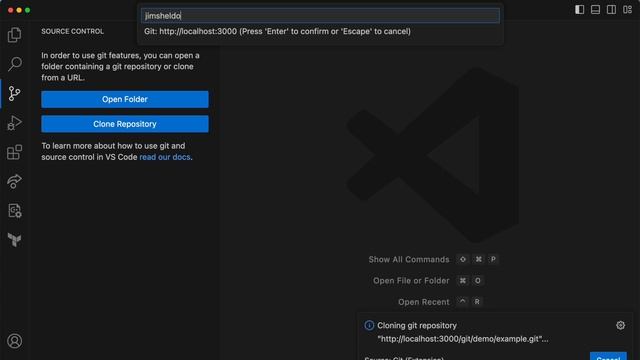Viewport: 640px width, 360px height.
Task: Toggle the secondary side bar layout icon
Action: [611, 9]
